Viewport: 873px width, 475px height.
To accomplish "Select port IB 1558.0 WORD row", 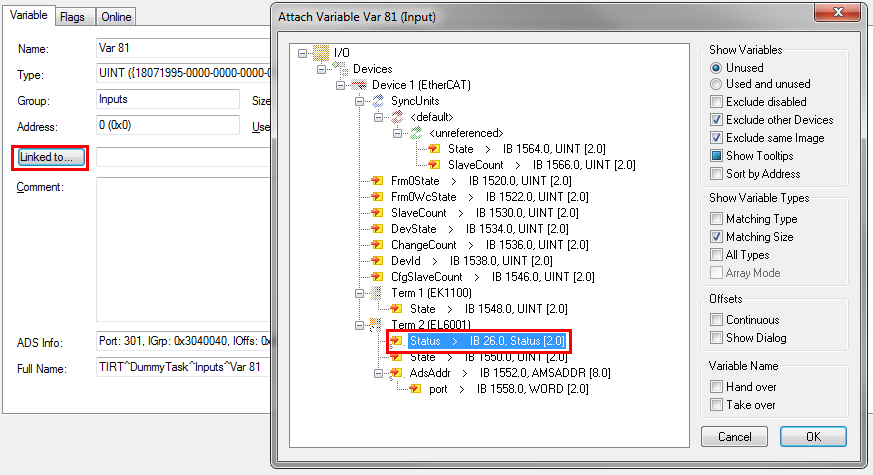I will click(508, 389).
